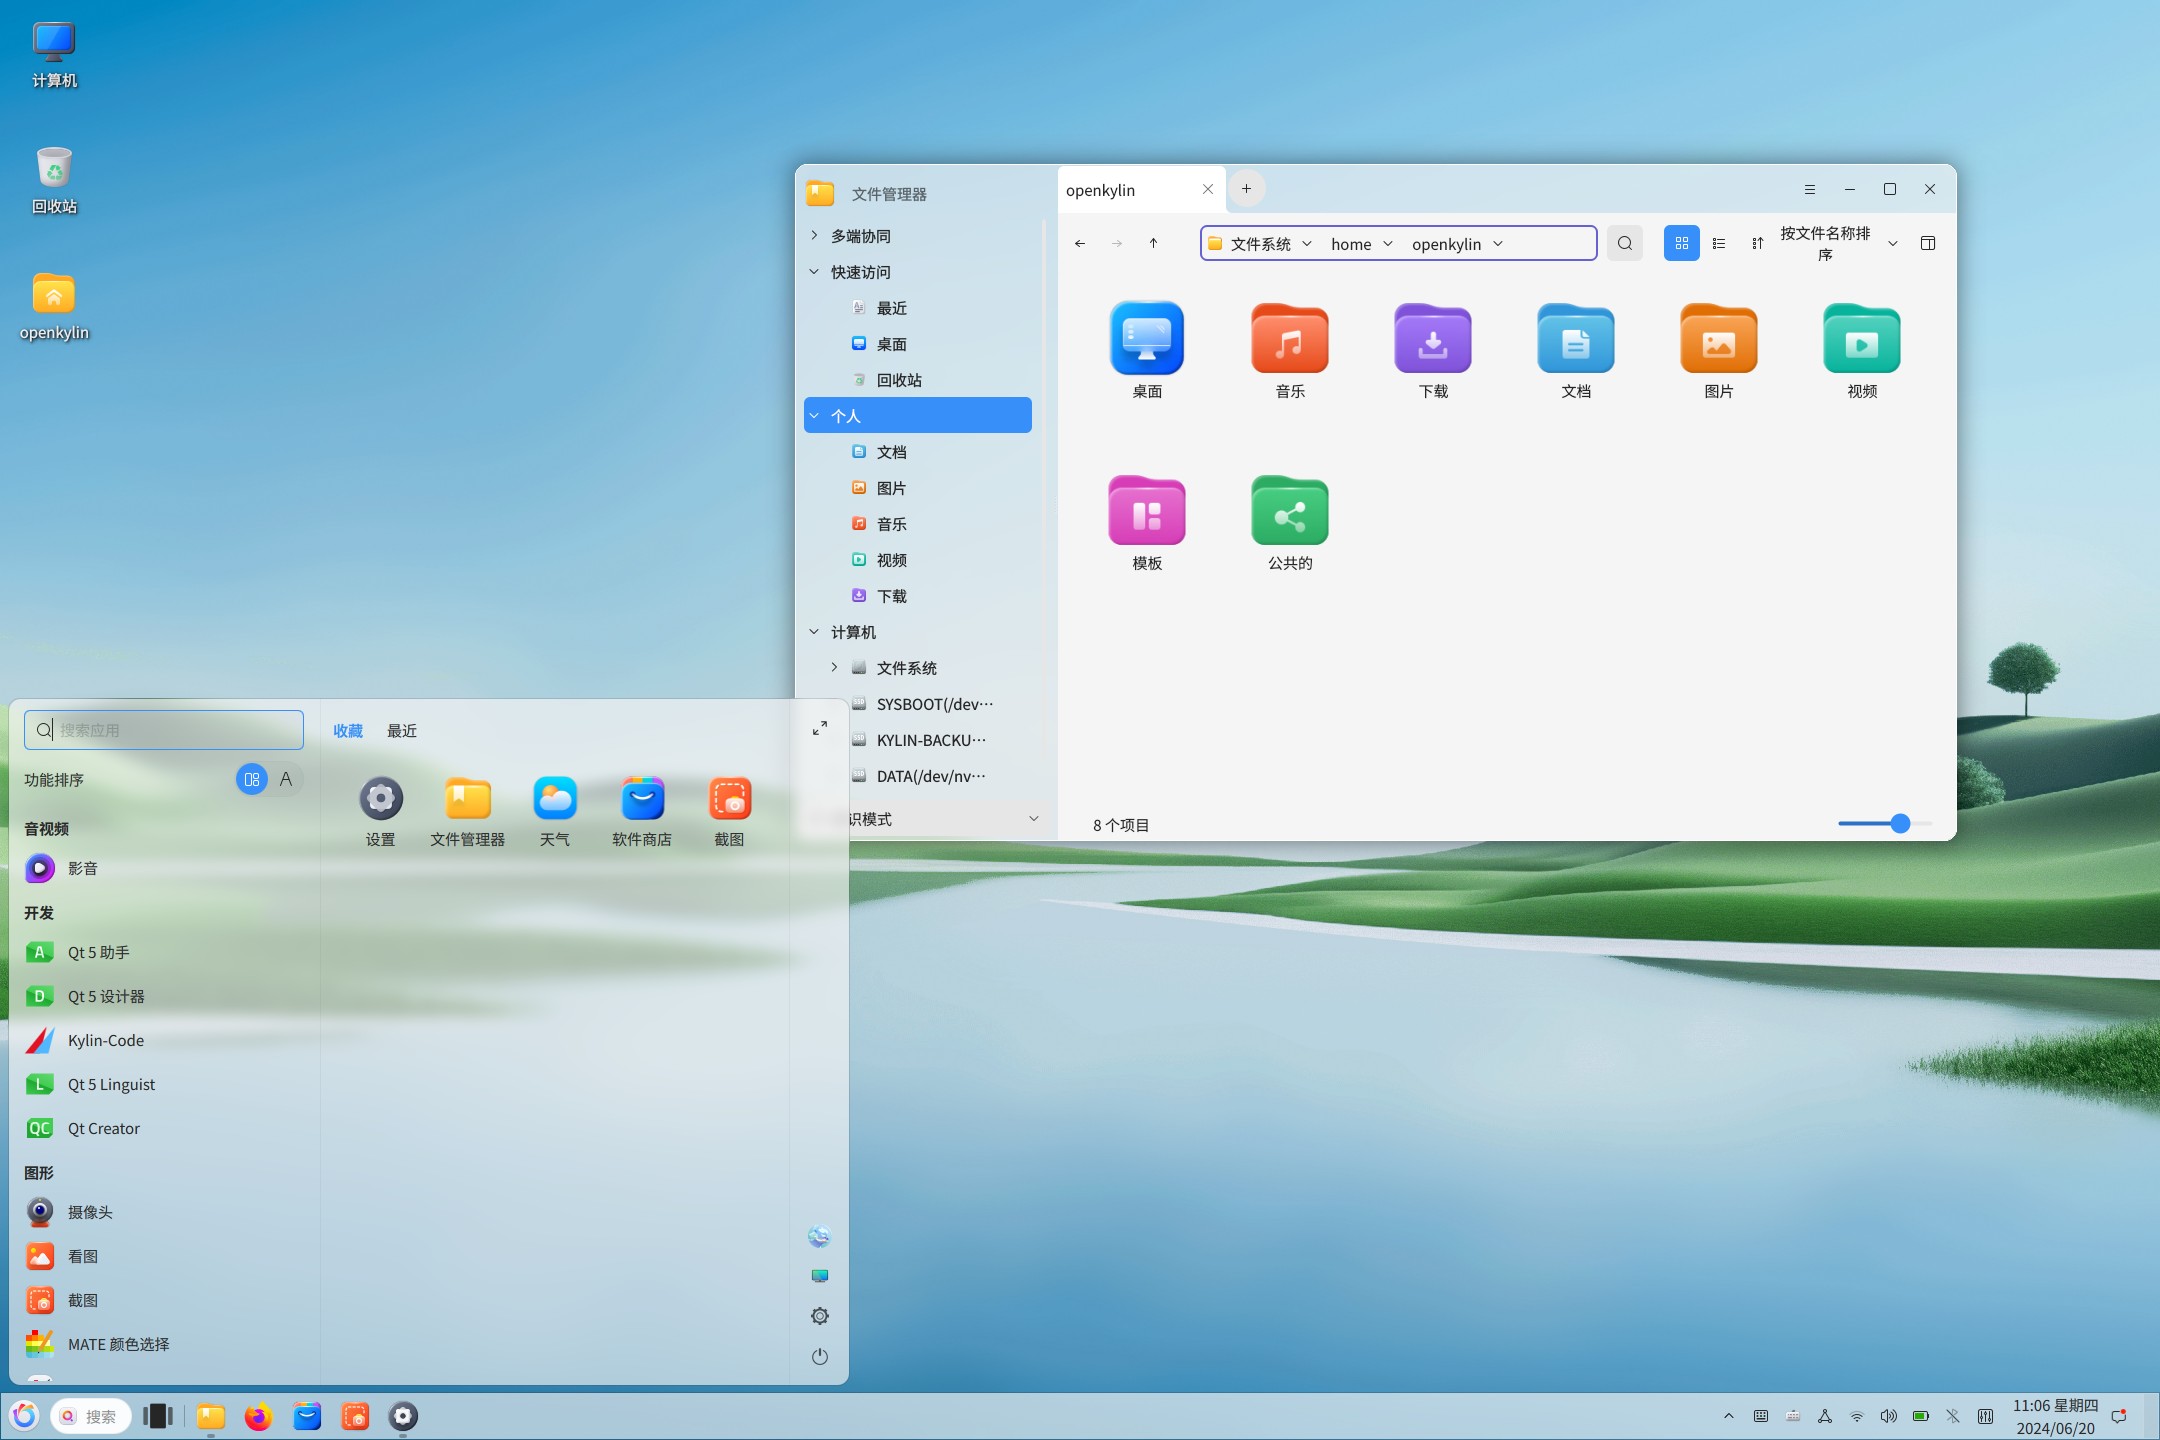Screen dimensions: 2160x1440
Task: Open Firefox from the taskbar
Action: [258, 1416]
